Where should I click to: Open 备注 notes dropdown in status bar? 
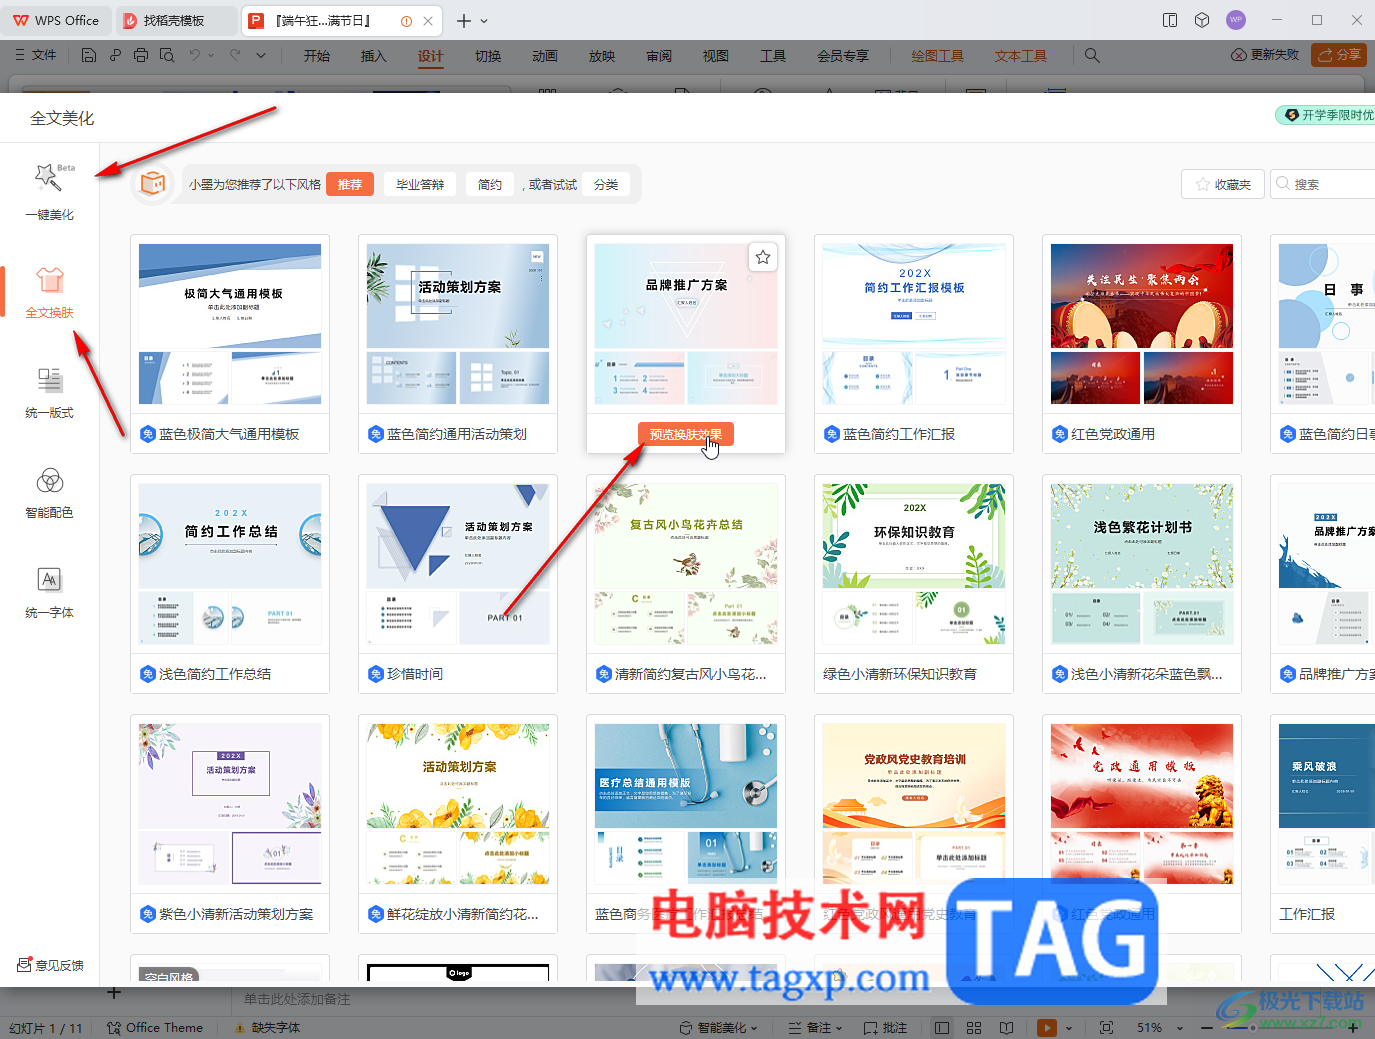pos(815,1027)
